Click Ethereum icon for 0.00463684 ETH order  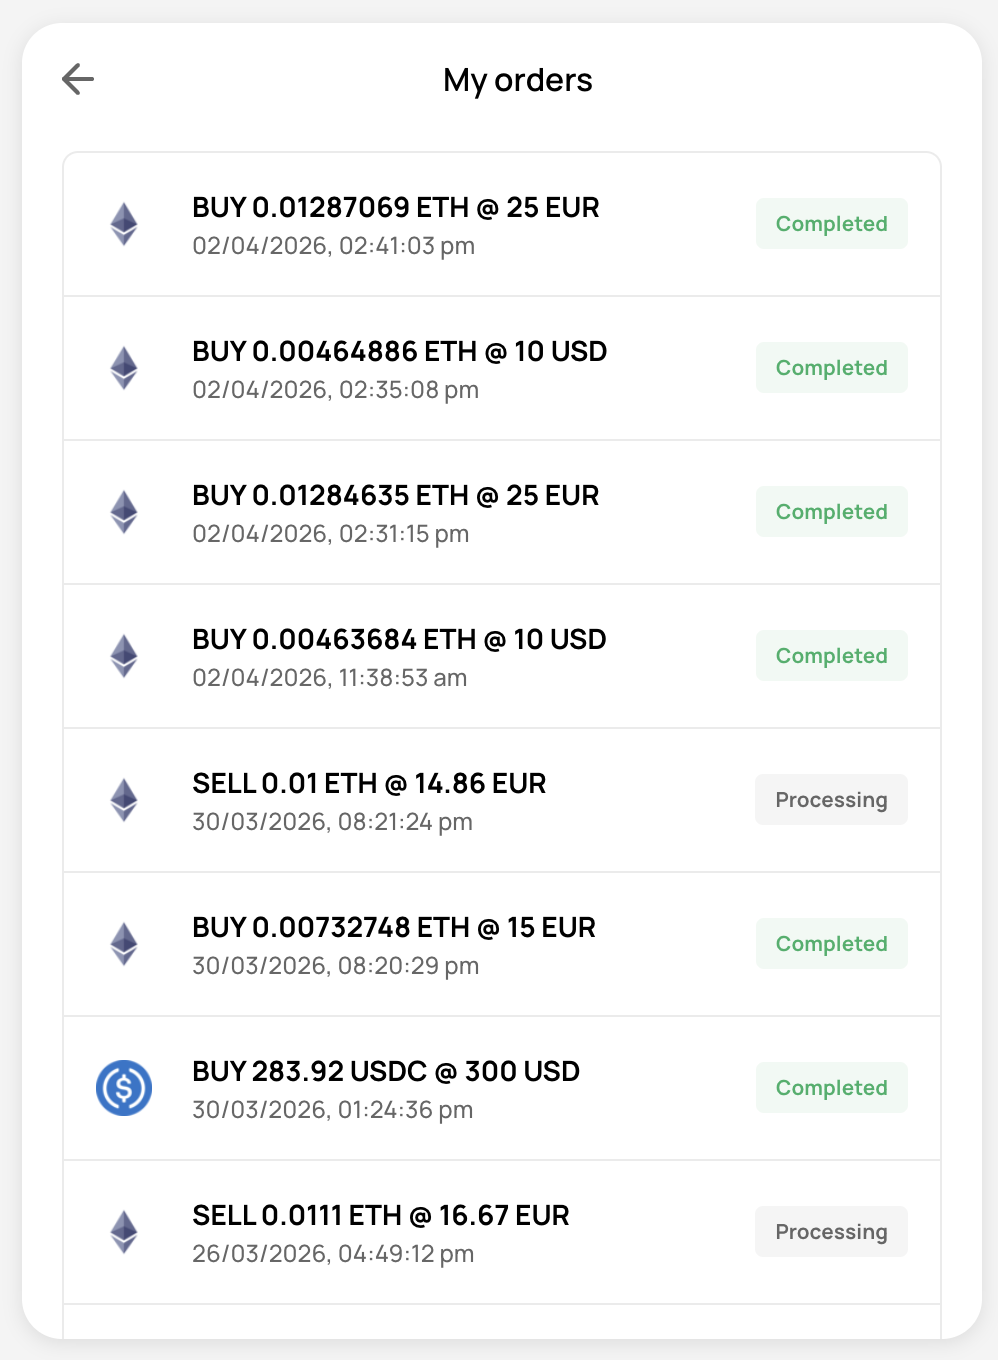tap(124, 656)
